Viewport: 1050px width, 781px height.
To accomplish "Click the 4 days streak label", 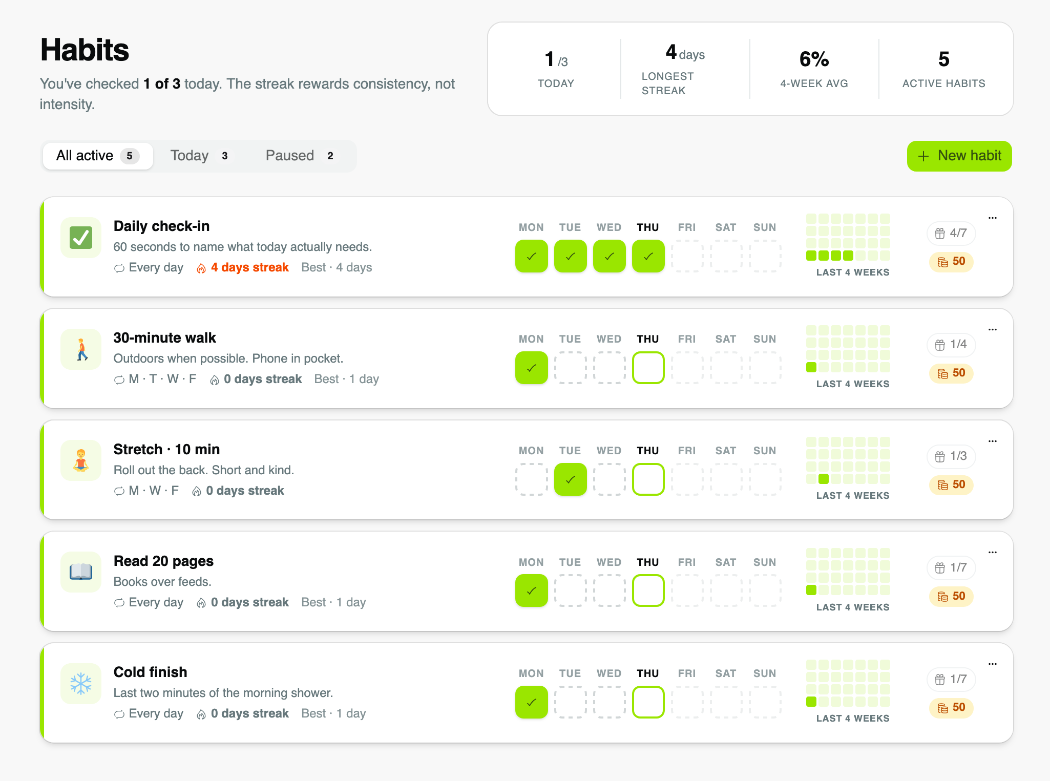I will (x=250, y=268).
